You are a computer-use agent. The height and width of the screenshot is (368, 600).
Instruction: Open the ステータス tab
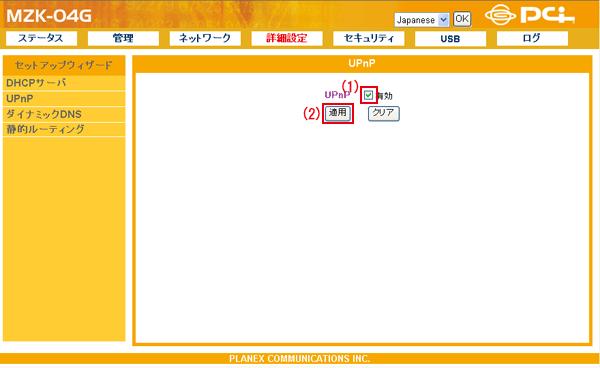click(x=41, y=38)
